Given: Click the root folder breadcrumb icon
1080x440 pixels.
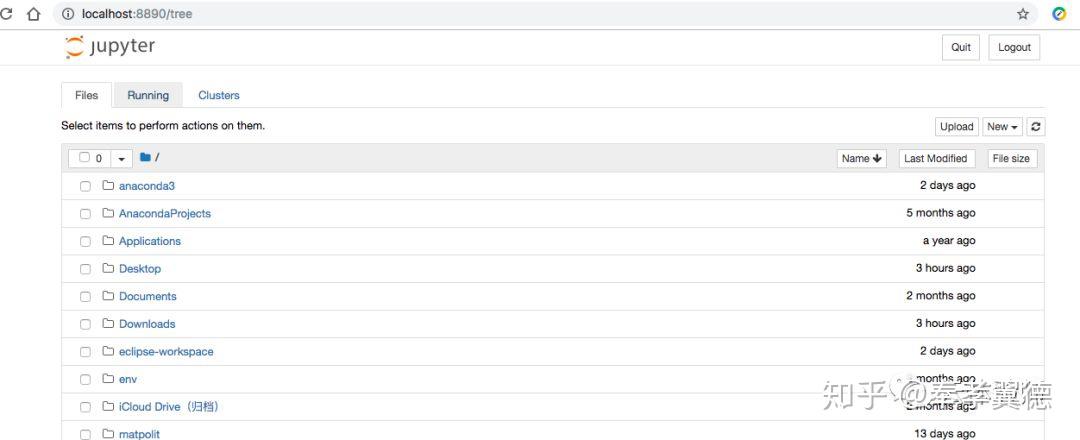Looking at the screenshot, I should point(146,158).
